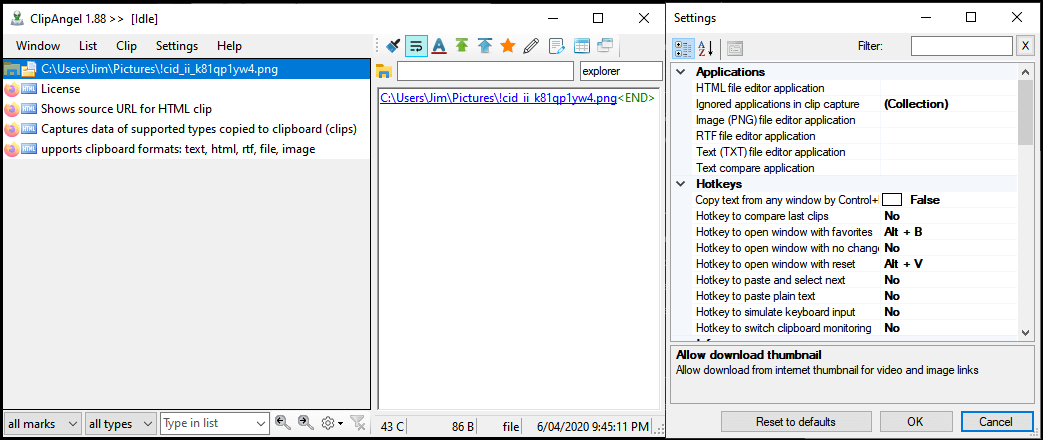
Task: Mark clip as favorite with orange star
Action: pos(508,46)
